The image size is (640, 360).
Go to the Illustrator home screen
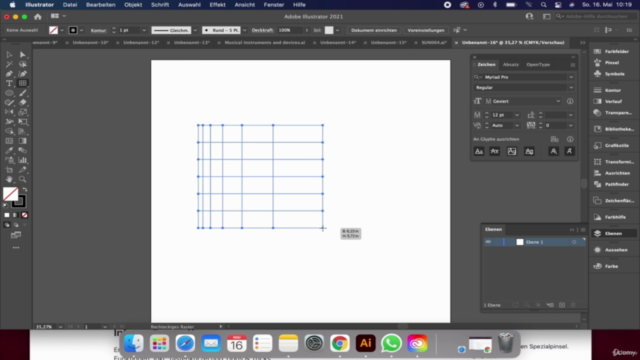point(38,17)
